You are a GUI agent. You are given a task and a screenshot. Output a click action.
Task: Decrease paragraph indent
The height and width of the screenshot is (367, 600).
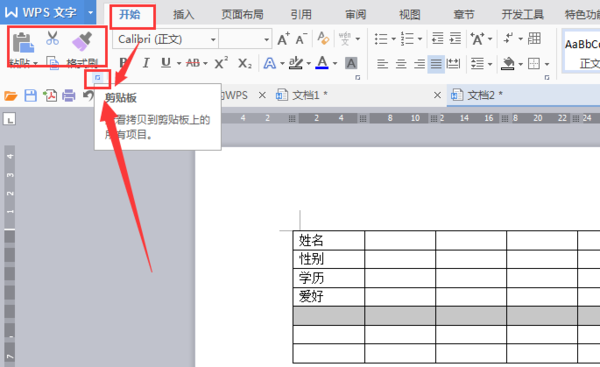pyautogui.click(x=437, y=39)
